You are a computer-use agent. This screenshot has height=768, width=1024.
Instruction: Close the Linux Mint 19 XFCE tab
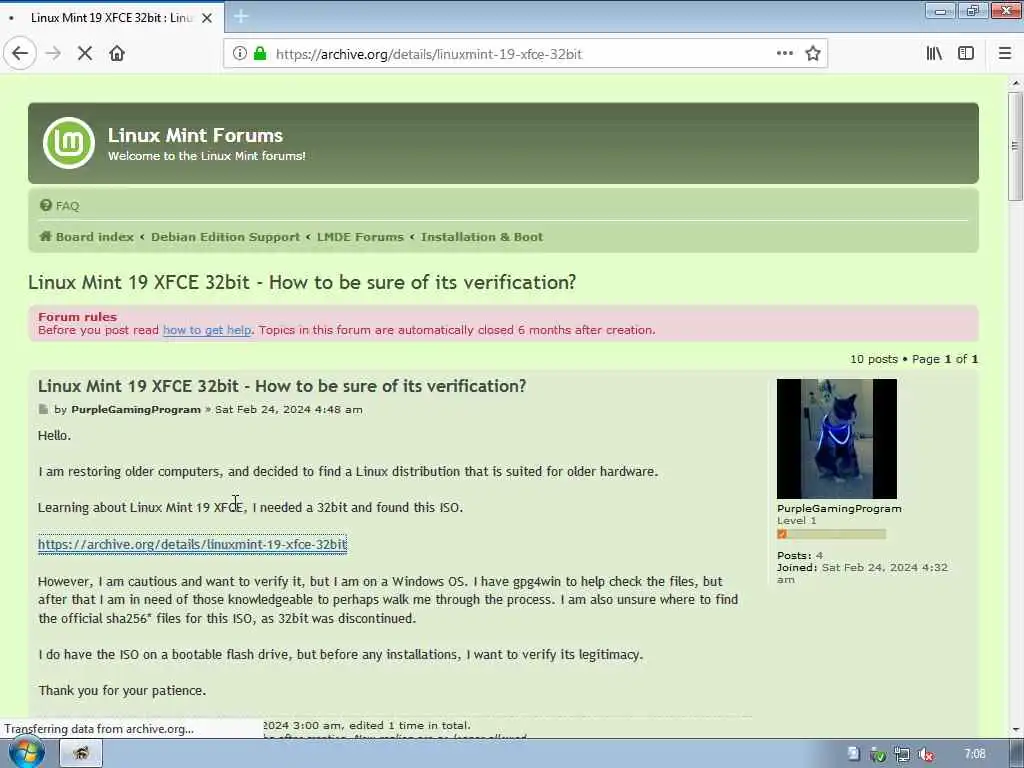point(207,18)
